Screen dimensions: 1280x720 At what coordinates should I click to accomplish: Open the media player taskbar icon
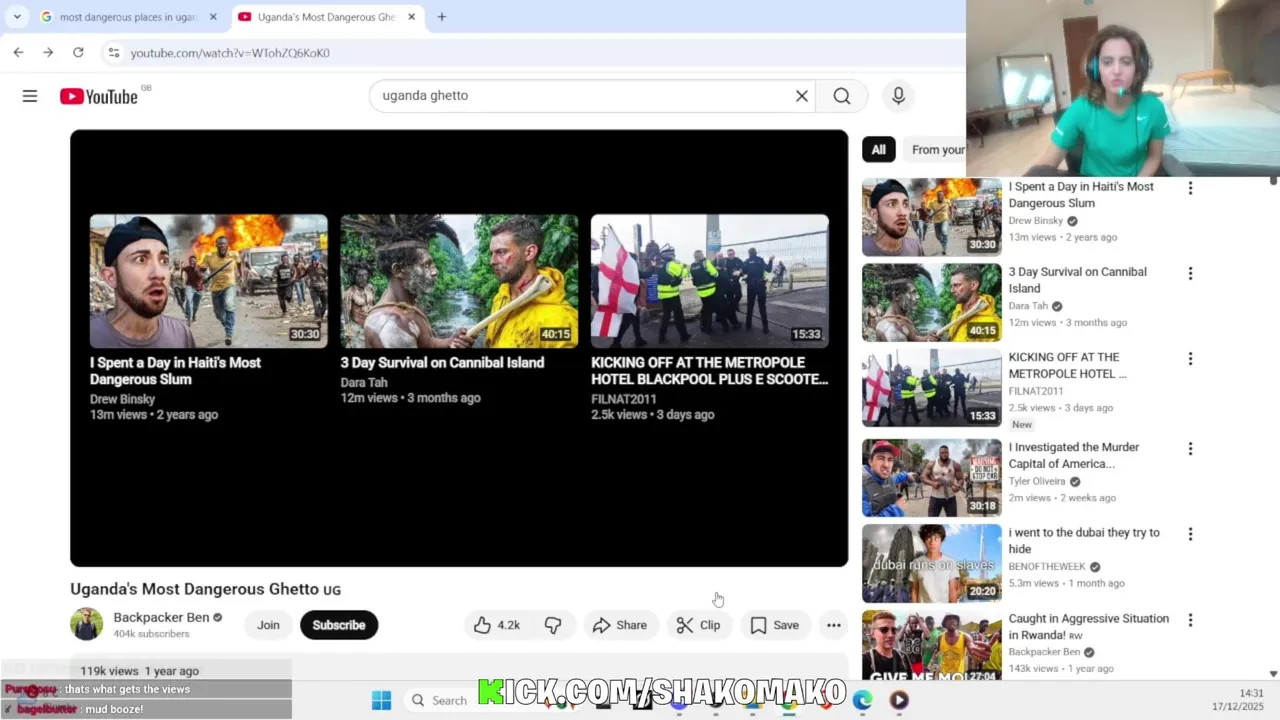899,700
